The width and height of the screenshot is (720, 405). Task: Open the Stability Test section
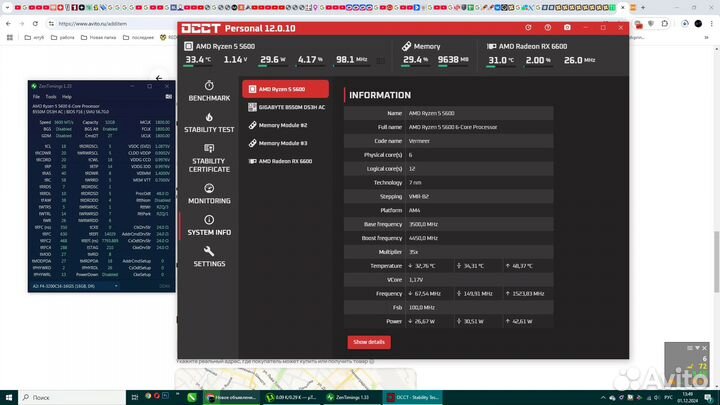tap(209, 123)
